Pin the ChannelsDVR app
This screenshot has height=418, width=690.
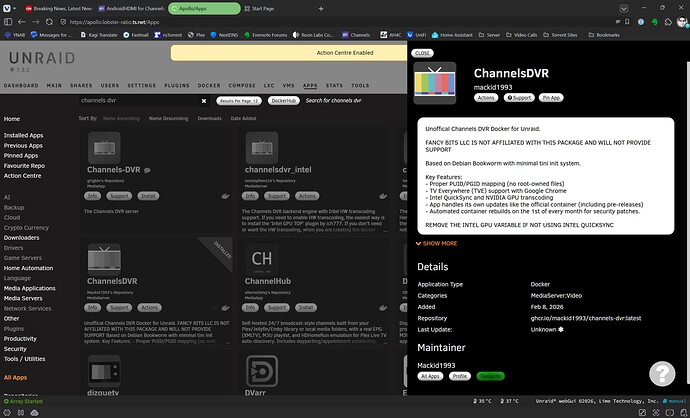[551, 98]
